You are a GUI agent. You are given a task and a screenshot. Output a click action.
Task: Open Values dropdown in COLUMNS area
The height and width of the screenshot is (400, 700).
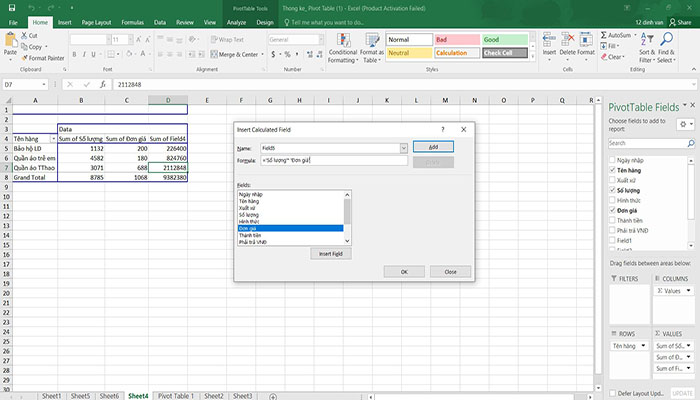pos(688,291)
